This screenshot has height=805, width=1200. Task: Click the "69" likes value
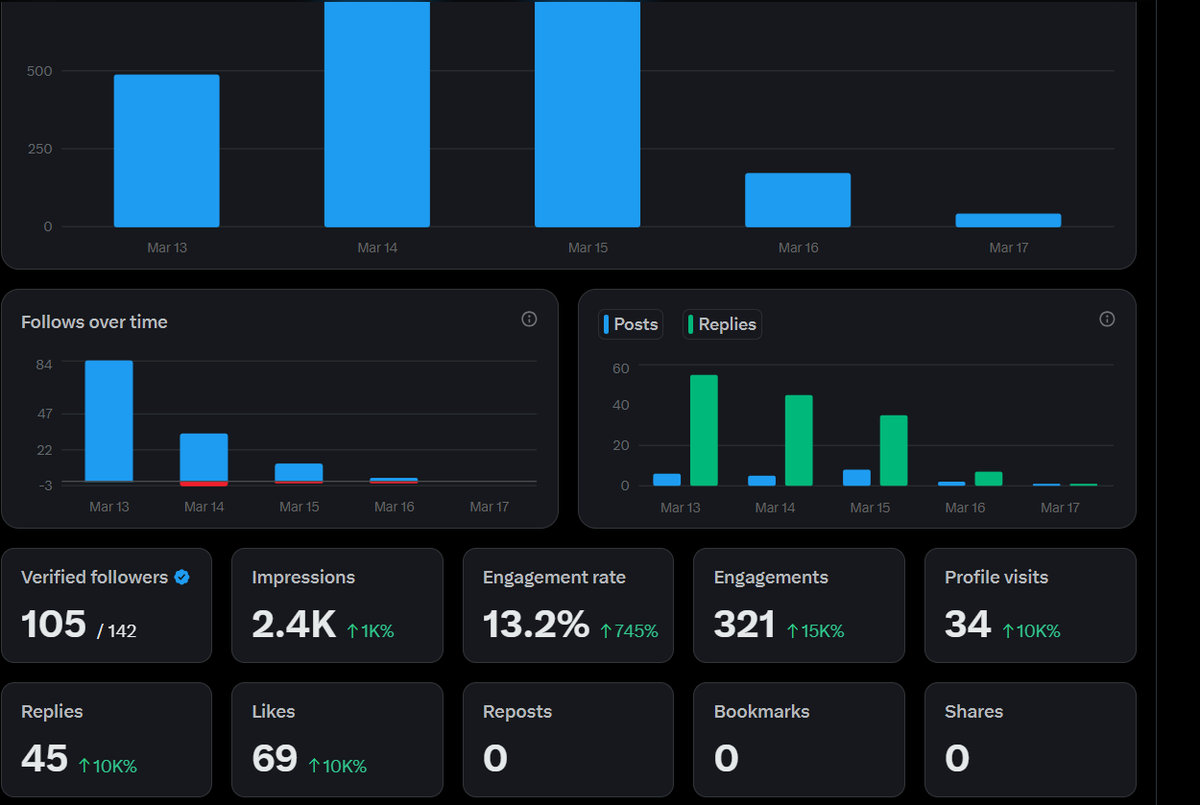275,759
